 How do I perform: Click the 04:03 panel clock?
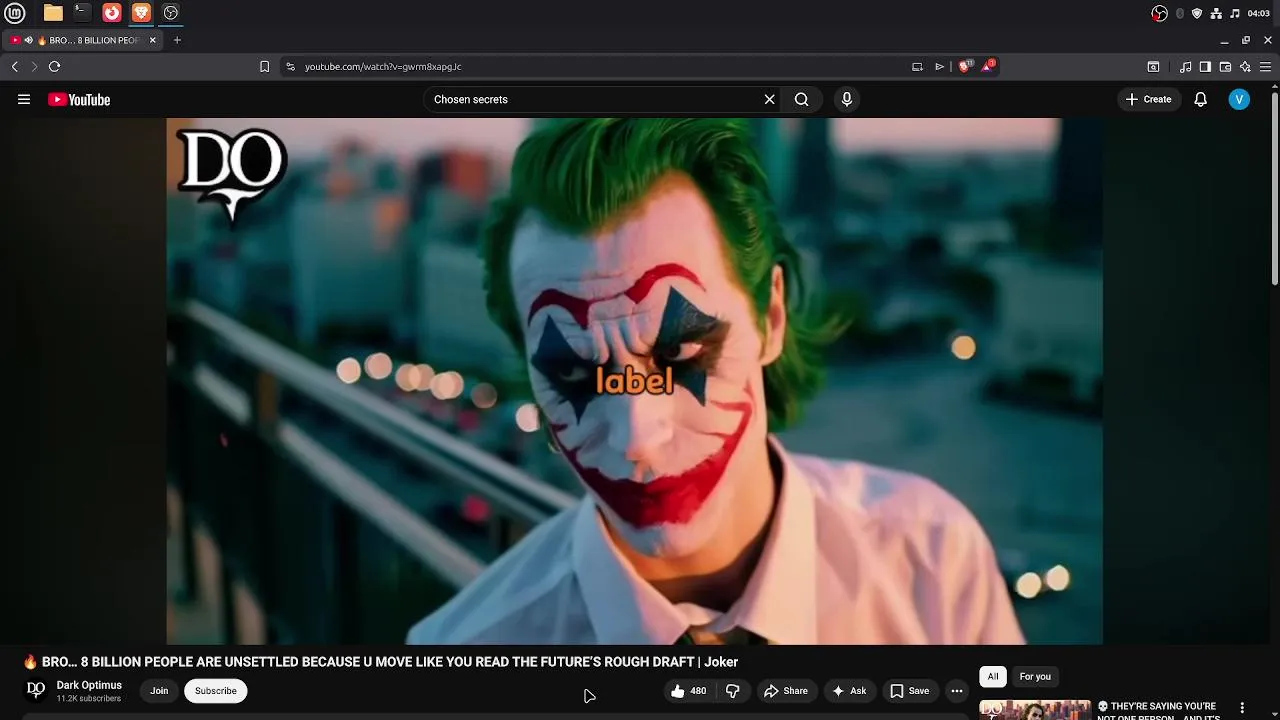click(x=1258, y=13)
